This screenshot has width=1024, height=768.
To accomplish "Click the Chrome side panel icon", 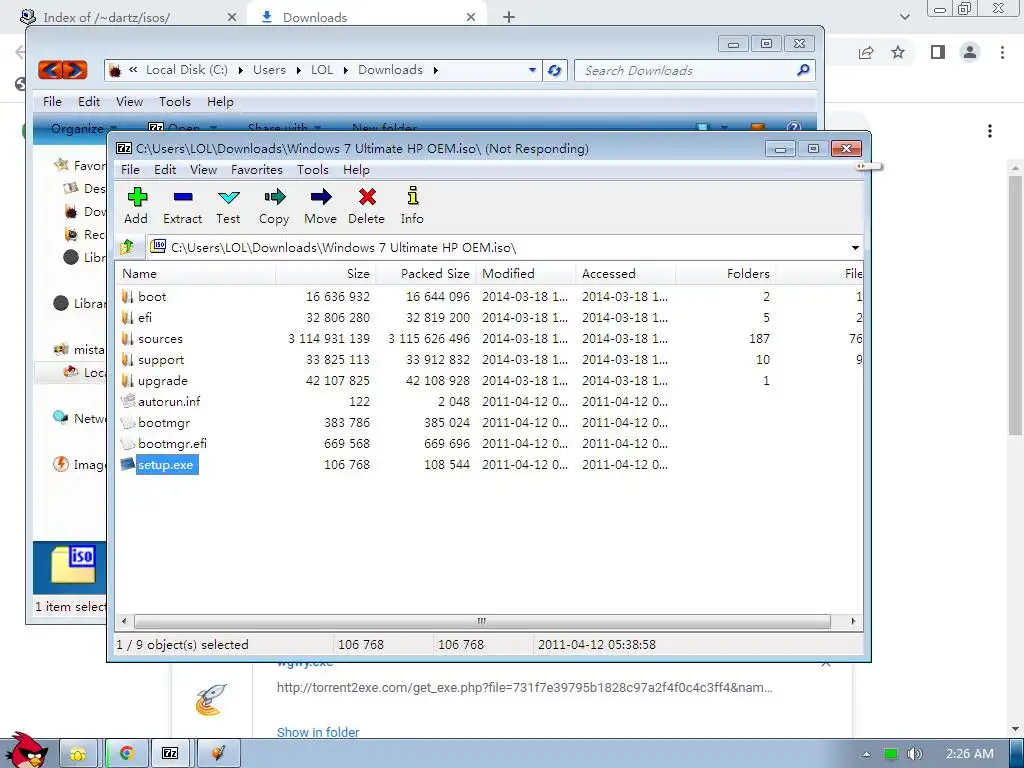I will pos(938,52).
